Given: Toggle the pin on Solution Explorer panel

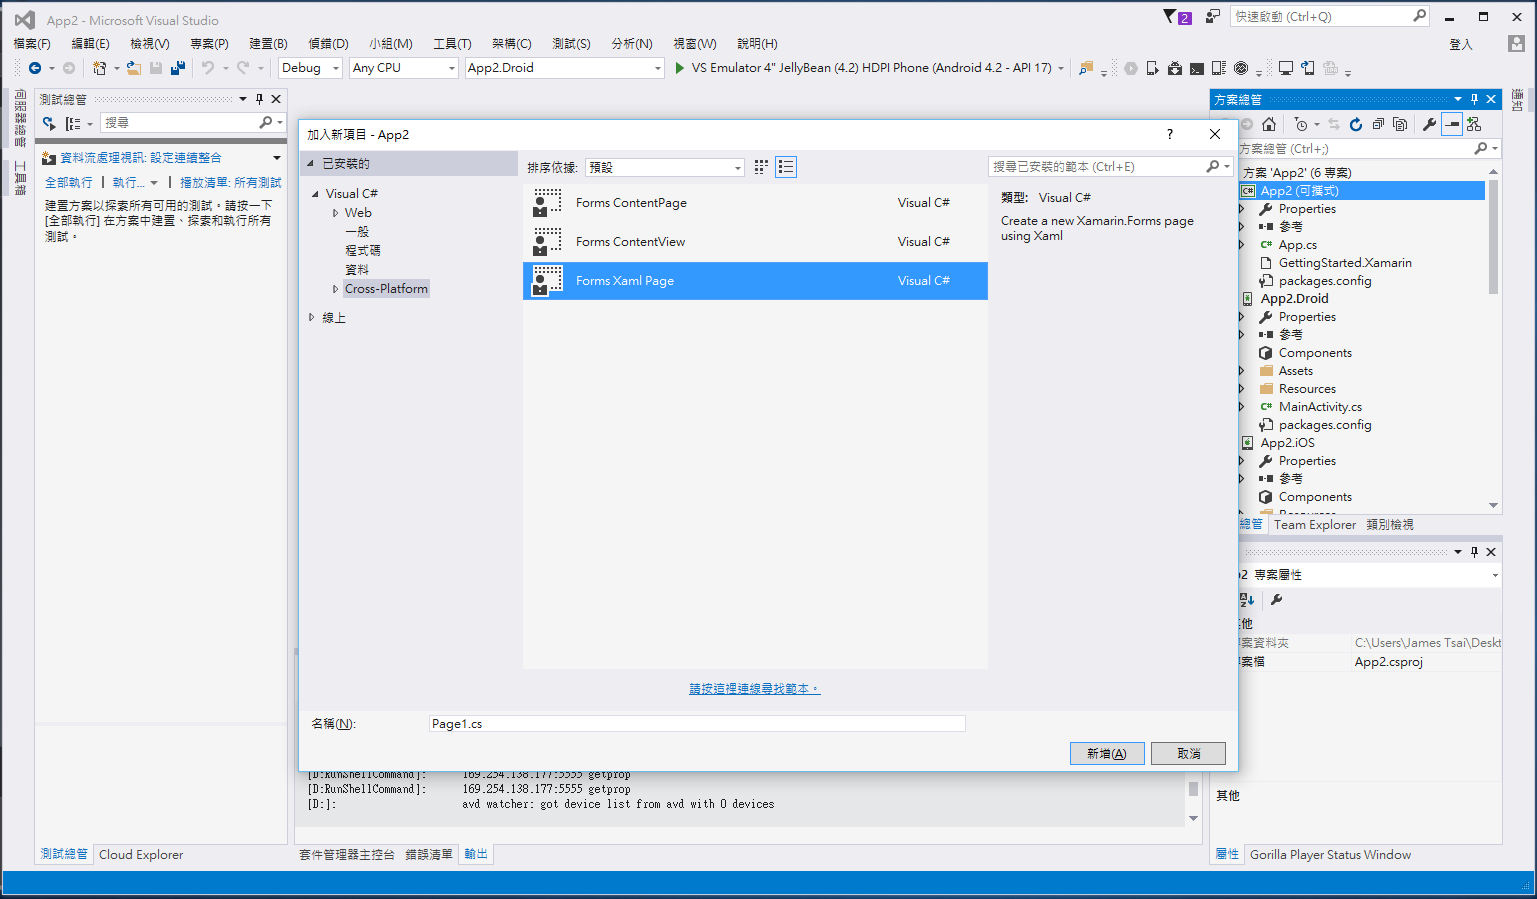Looking at the screenshot, I should [1474, 99].
